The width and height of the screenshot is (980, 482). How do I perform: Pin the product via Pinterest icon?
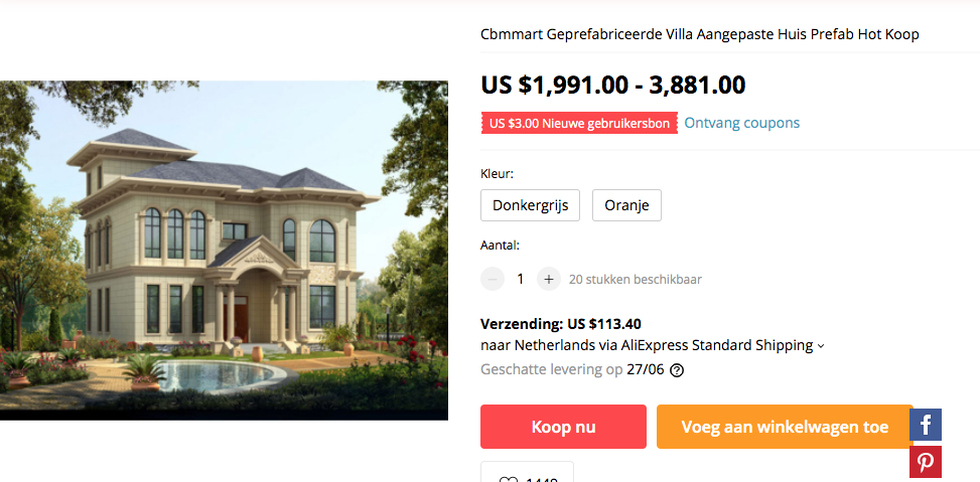pyautogui.click(x=925, y=463)
